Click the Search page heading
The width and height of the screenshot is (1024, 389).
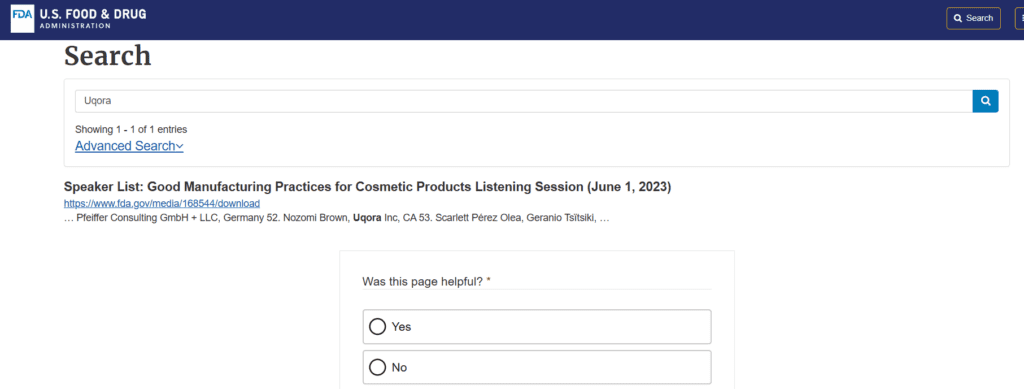pyautogui.click(x=108, y=56)
